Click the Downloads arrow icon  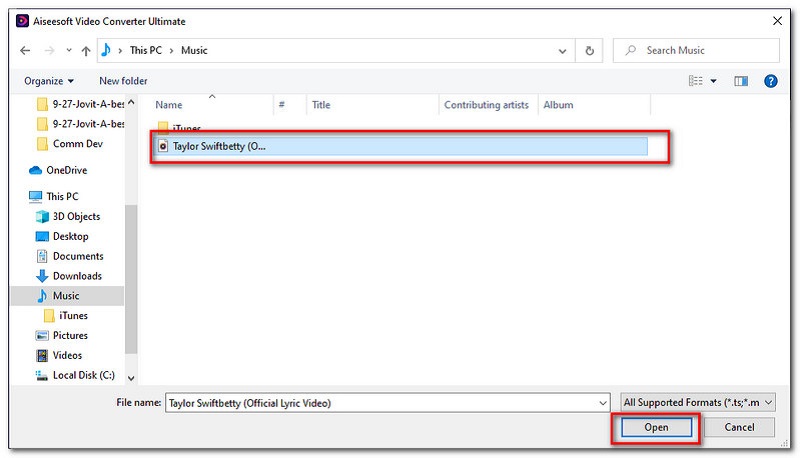(x=42, y=276)
